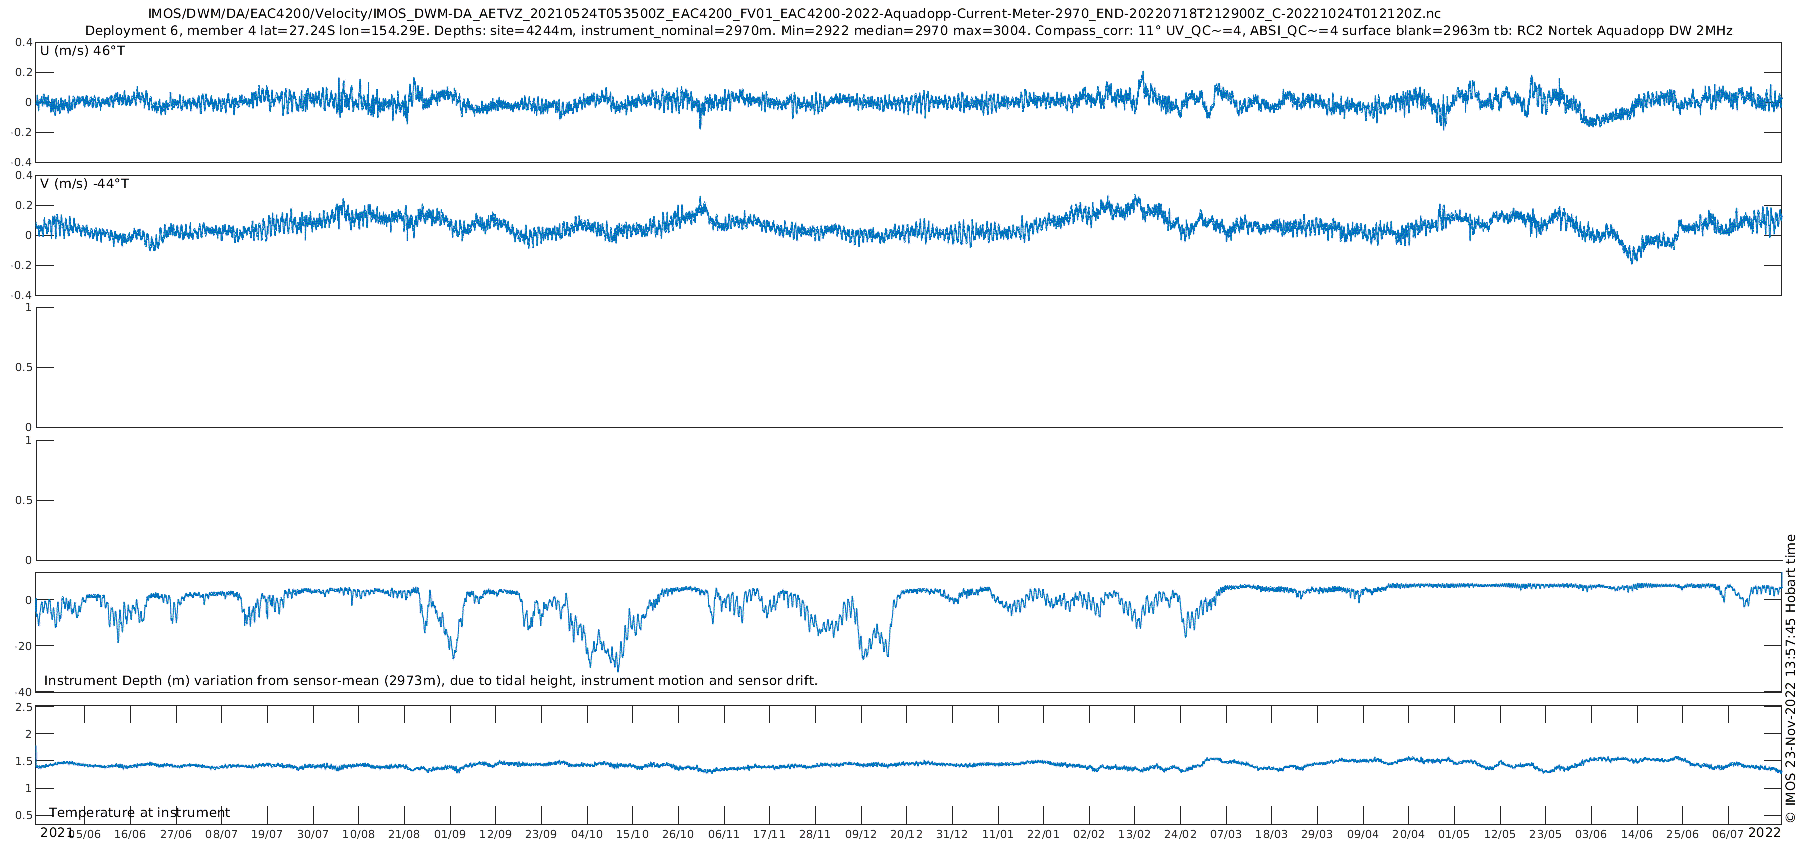Select the '1.5' tick on temperature axis
Image resolution: width=1800 pixels, height=850 pixels.
[x=23, y=762]
